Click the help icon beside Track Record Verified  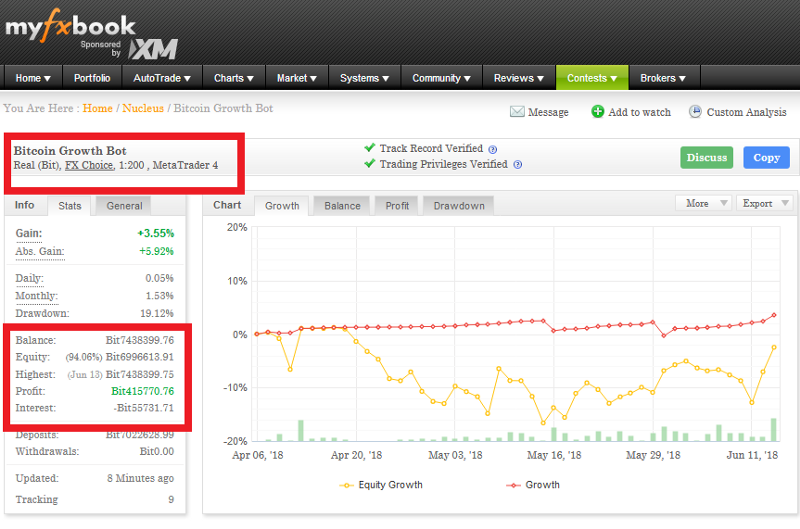(492, 149)
